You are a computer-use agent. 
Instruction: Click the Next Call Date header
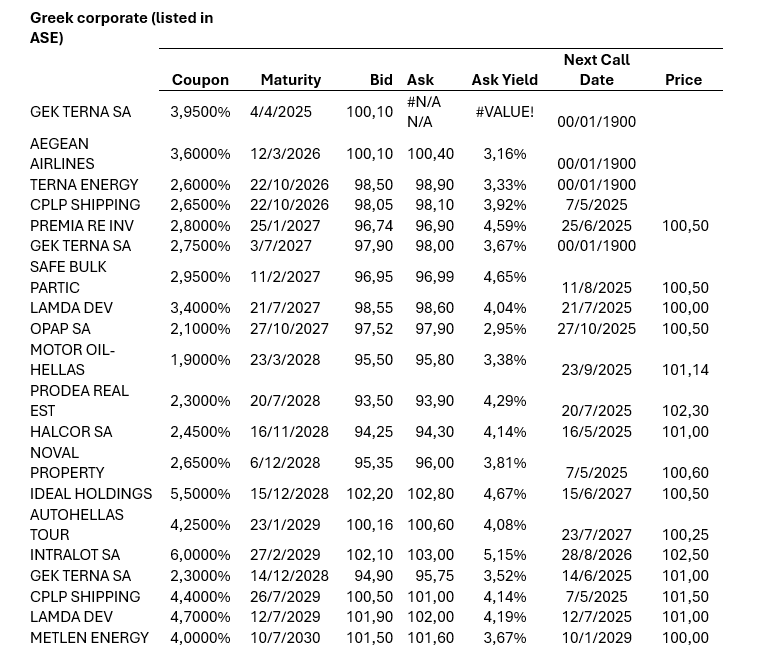pyautogui.click(x=596, y=70)
